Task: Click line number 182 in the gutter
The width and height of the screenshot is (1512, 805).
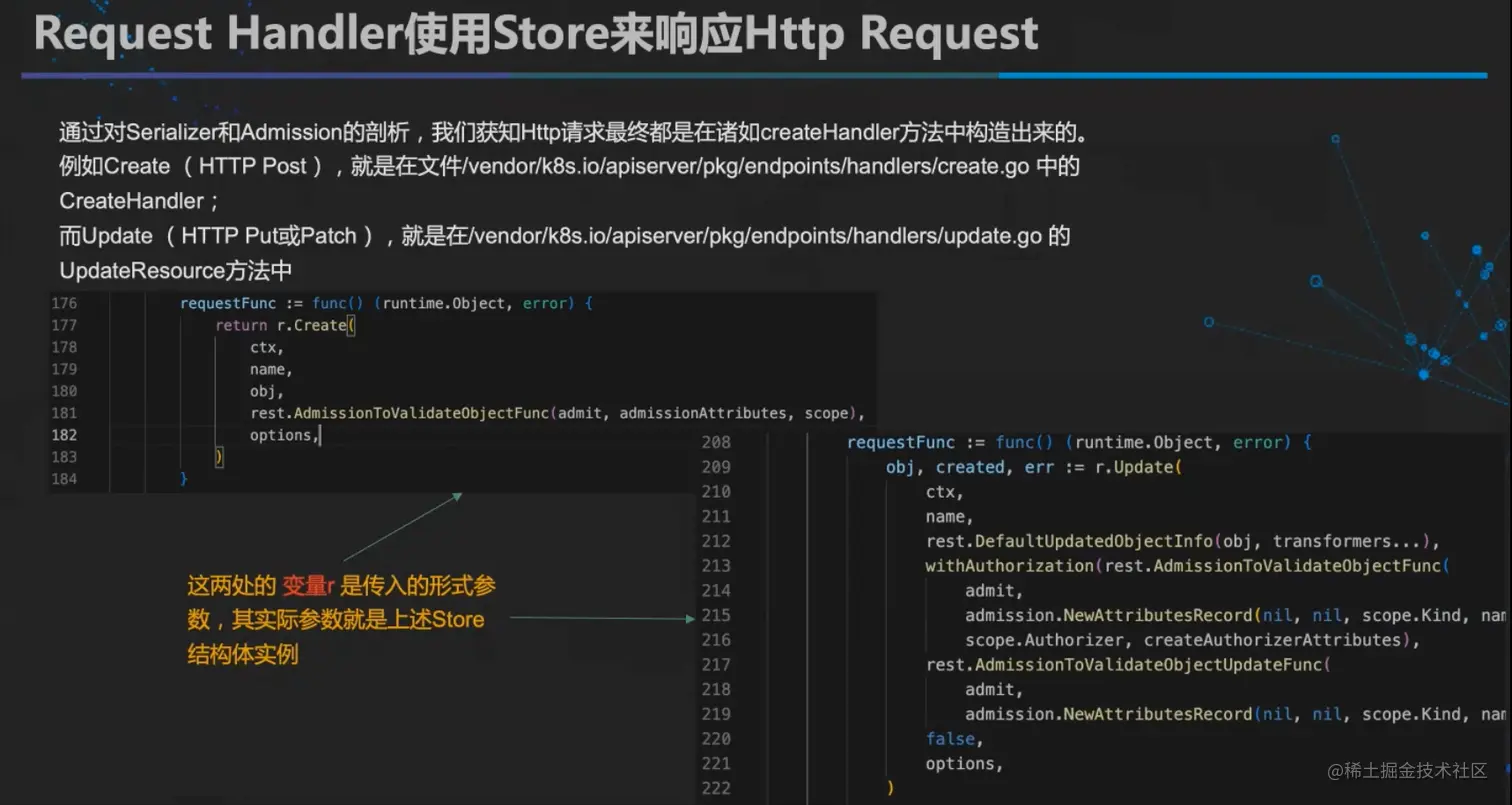Action: tap(63, 435)
